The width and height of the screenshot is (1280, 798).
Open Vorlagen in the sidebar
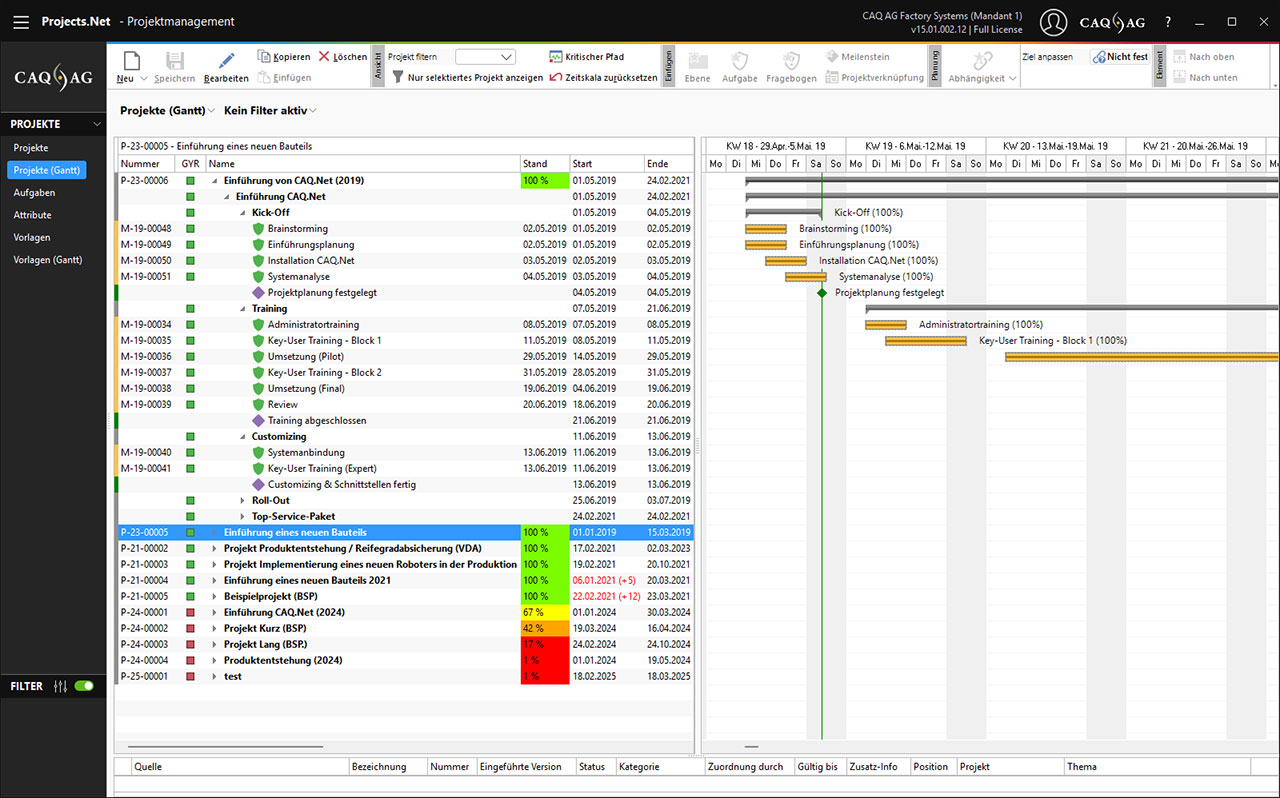(x=32, y=237)
